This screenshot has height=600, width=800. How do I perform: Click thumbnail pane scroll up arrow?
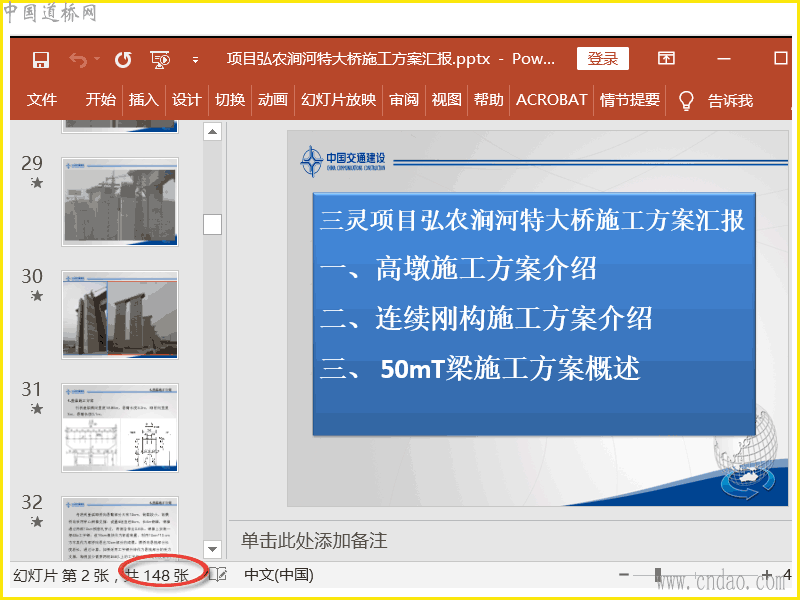click(212, 132)
